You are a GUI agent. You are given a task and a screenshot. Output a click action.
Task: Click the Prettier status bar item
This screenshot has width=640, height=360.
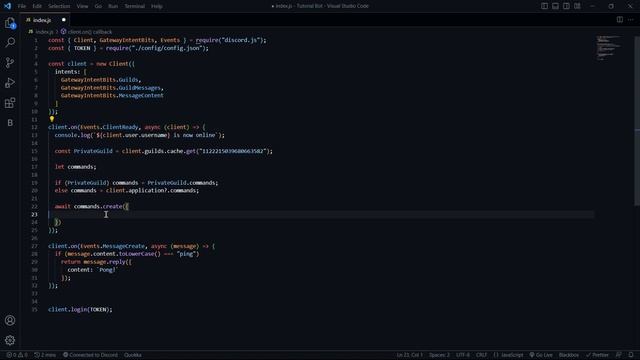coord(598,355)
